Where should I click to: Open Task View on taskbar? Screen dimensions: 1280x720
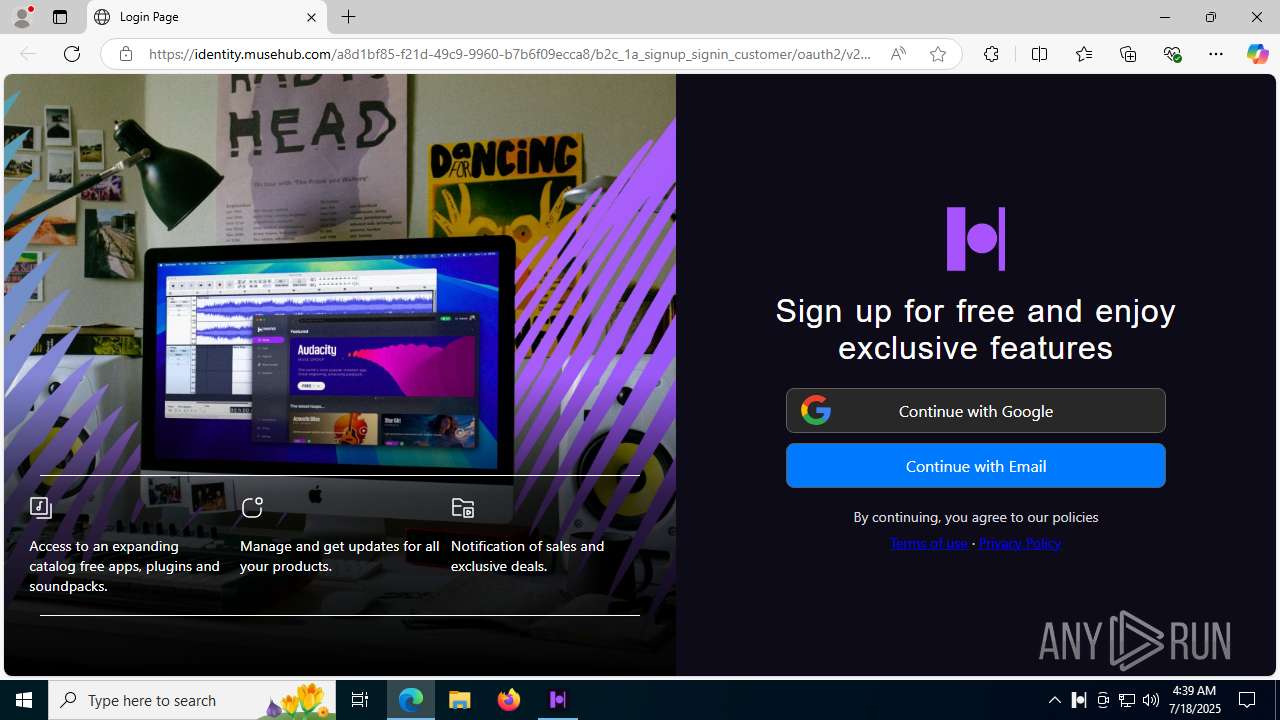[360, 700]
